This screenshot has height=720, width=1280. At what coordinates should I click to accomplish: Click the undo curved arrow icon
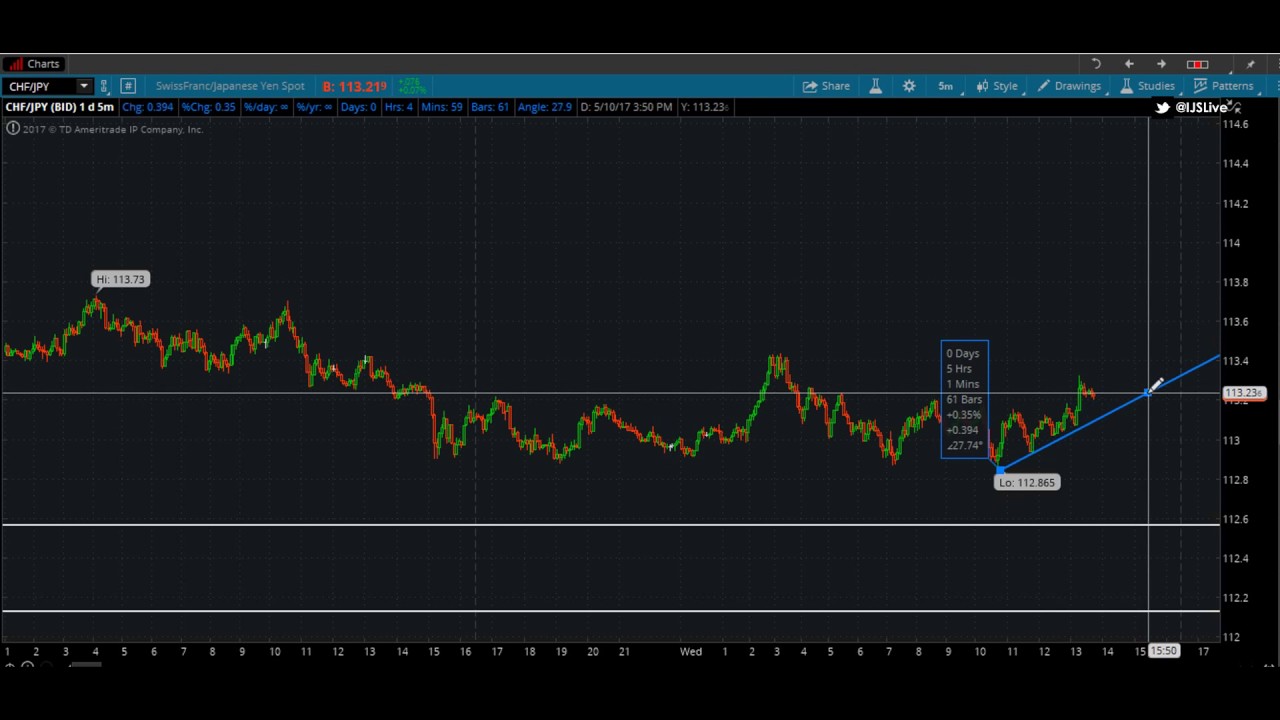coord(1096,64)
